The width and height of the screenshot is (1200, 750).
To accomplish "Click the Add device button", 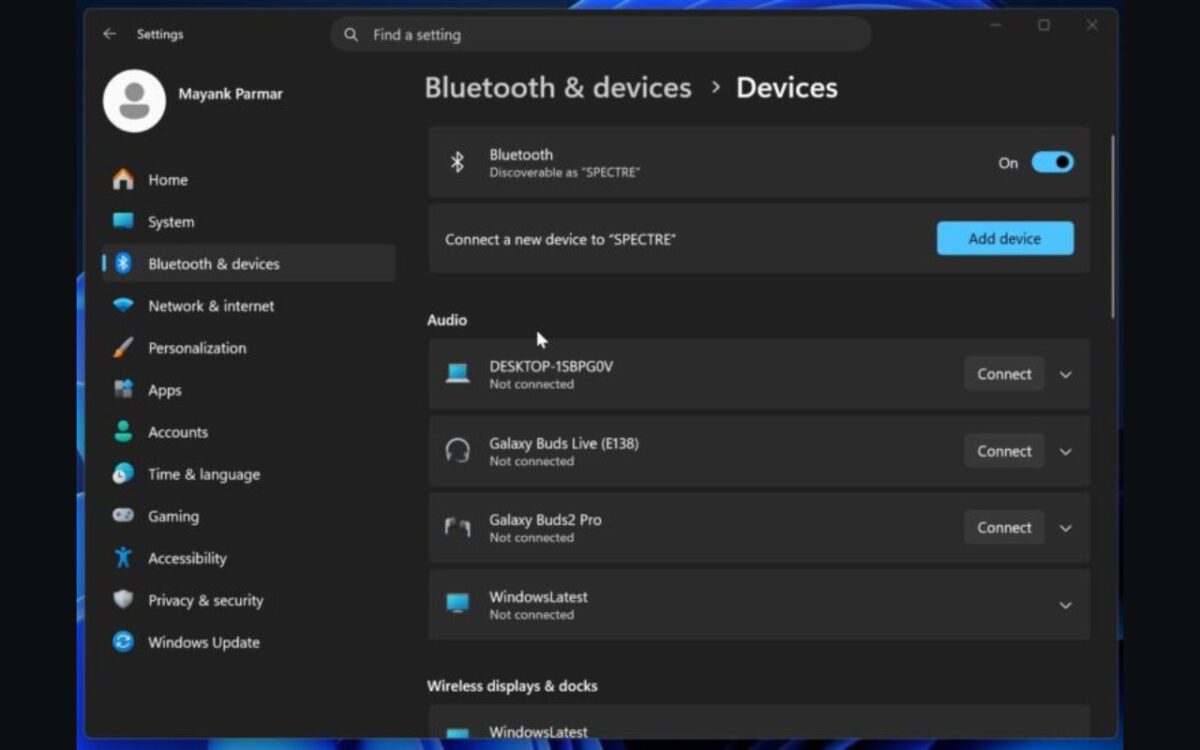I will (1005, 238).
